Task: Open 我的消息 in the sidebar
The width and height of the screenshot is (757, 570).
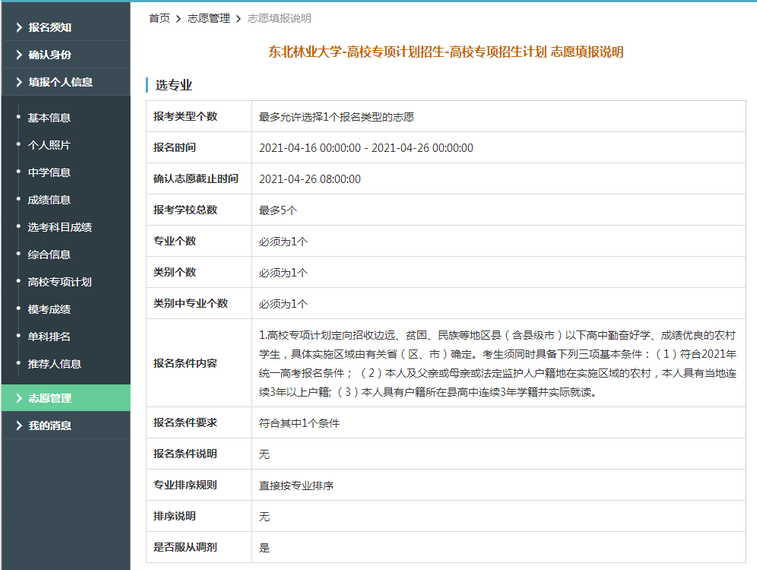Action: click(x=66, y=426)
